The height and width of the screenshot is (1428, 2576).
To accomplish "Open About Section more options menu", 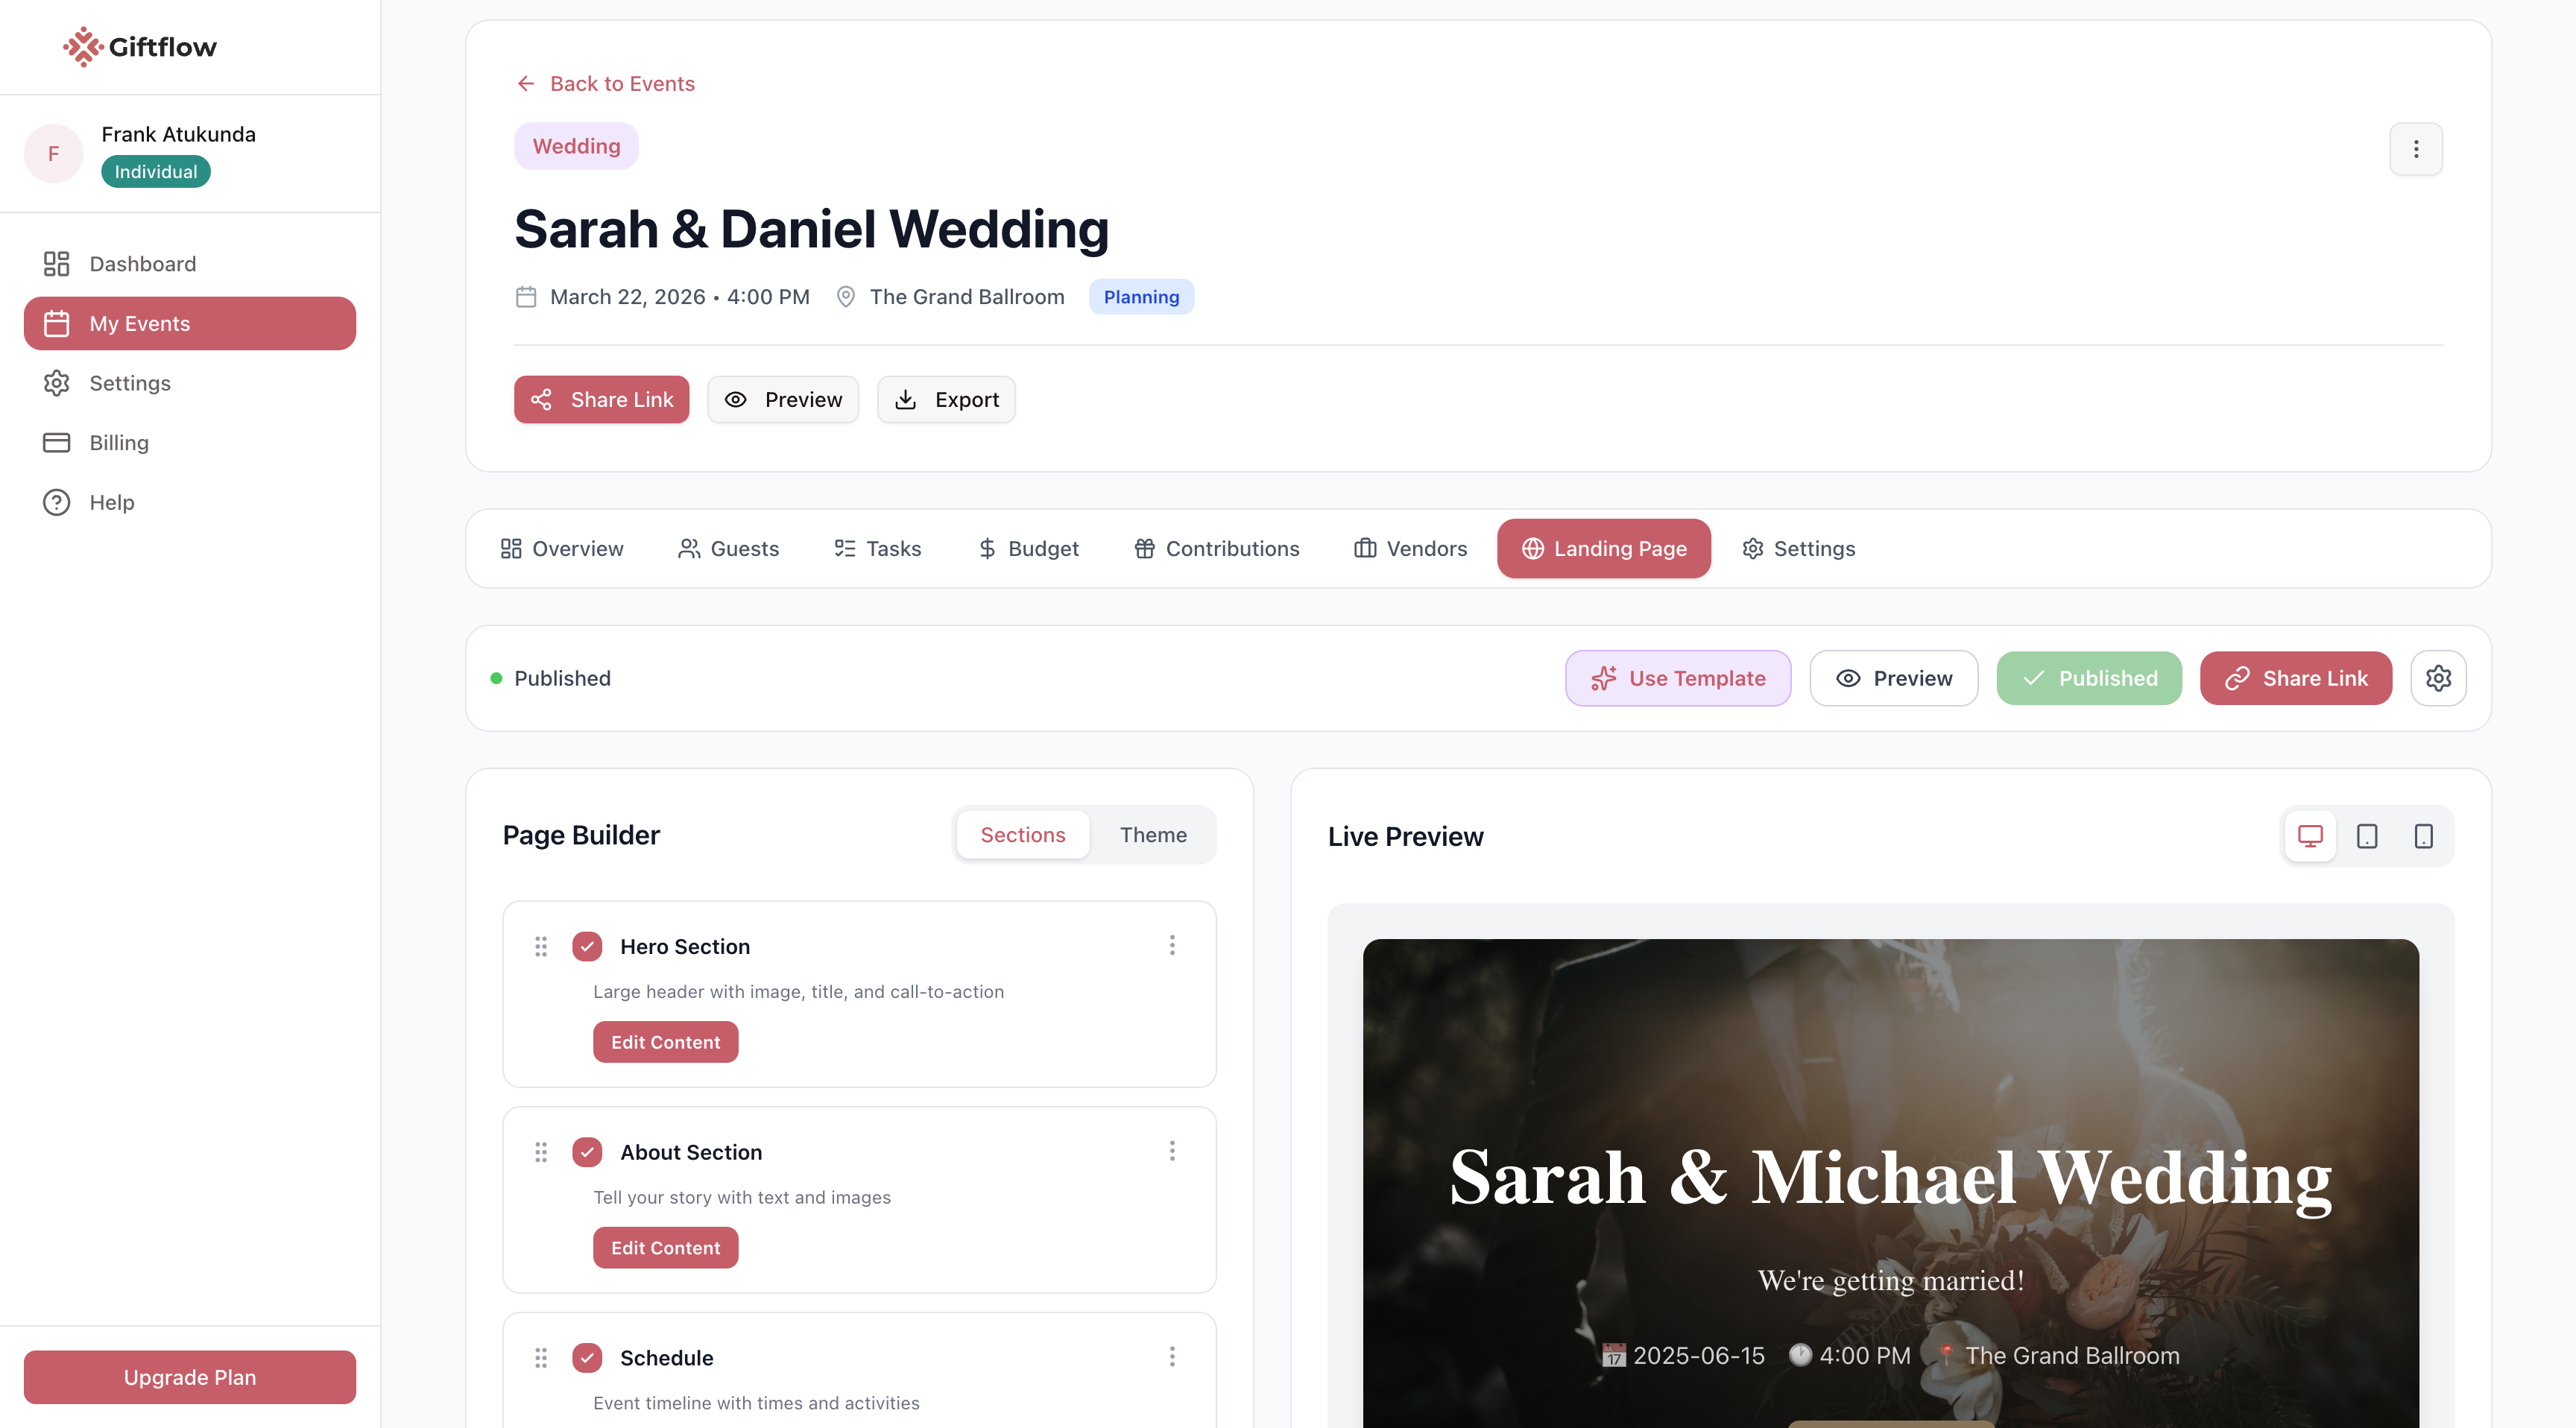I will 1172,1151.
